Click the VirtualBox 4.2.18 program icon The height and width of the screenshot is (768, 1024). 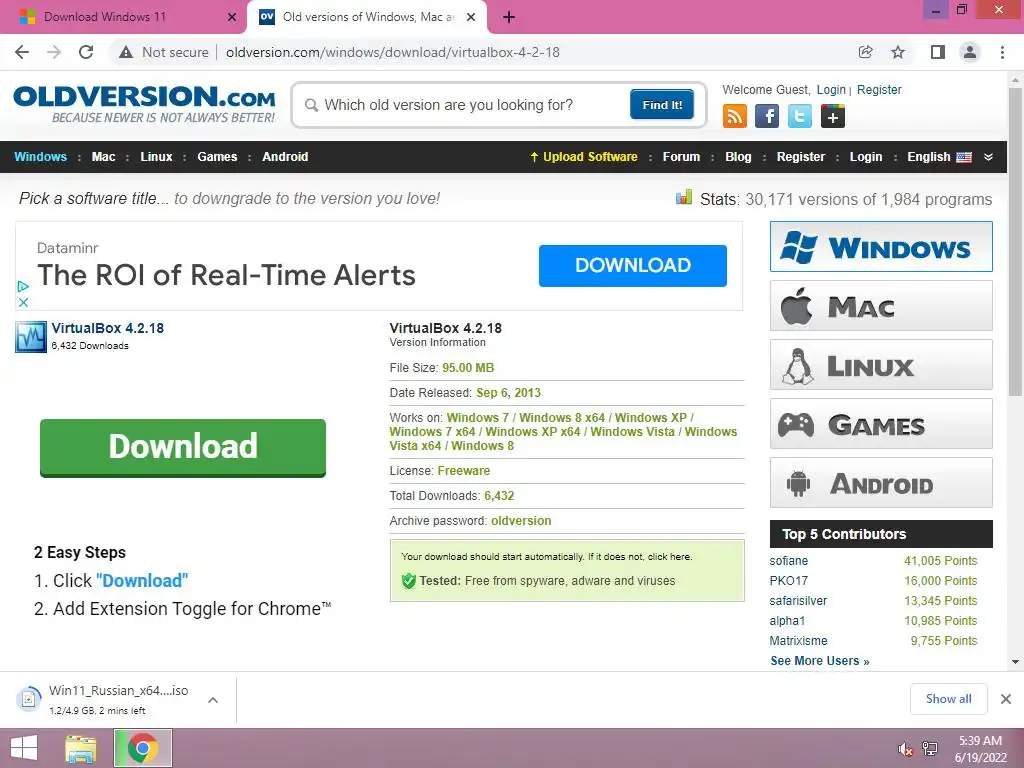coord(31,337)
